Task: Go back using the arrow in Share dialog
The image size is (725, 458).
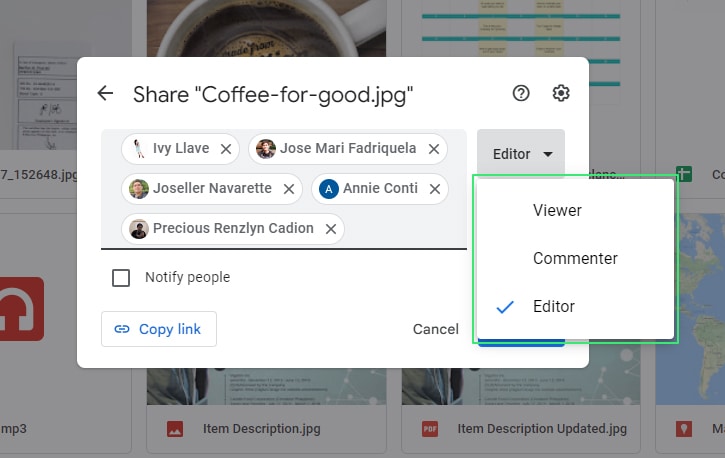Action: click(105, 93)
